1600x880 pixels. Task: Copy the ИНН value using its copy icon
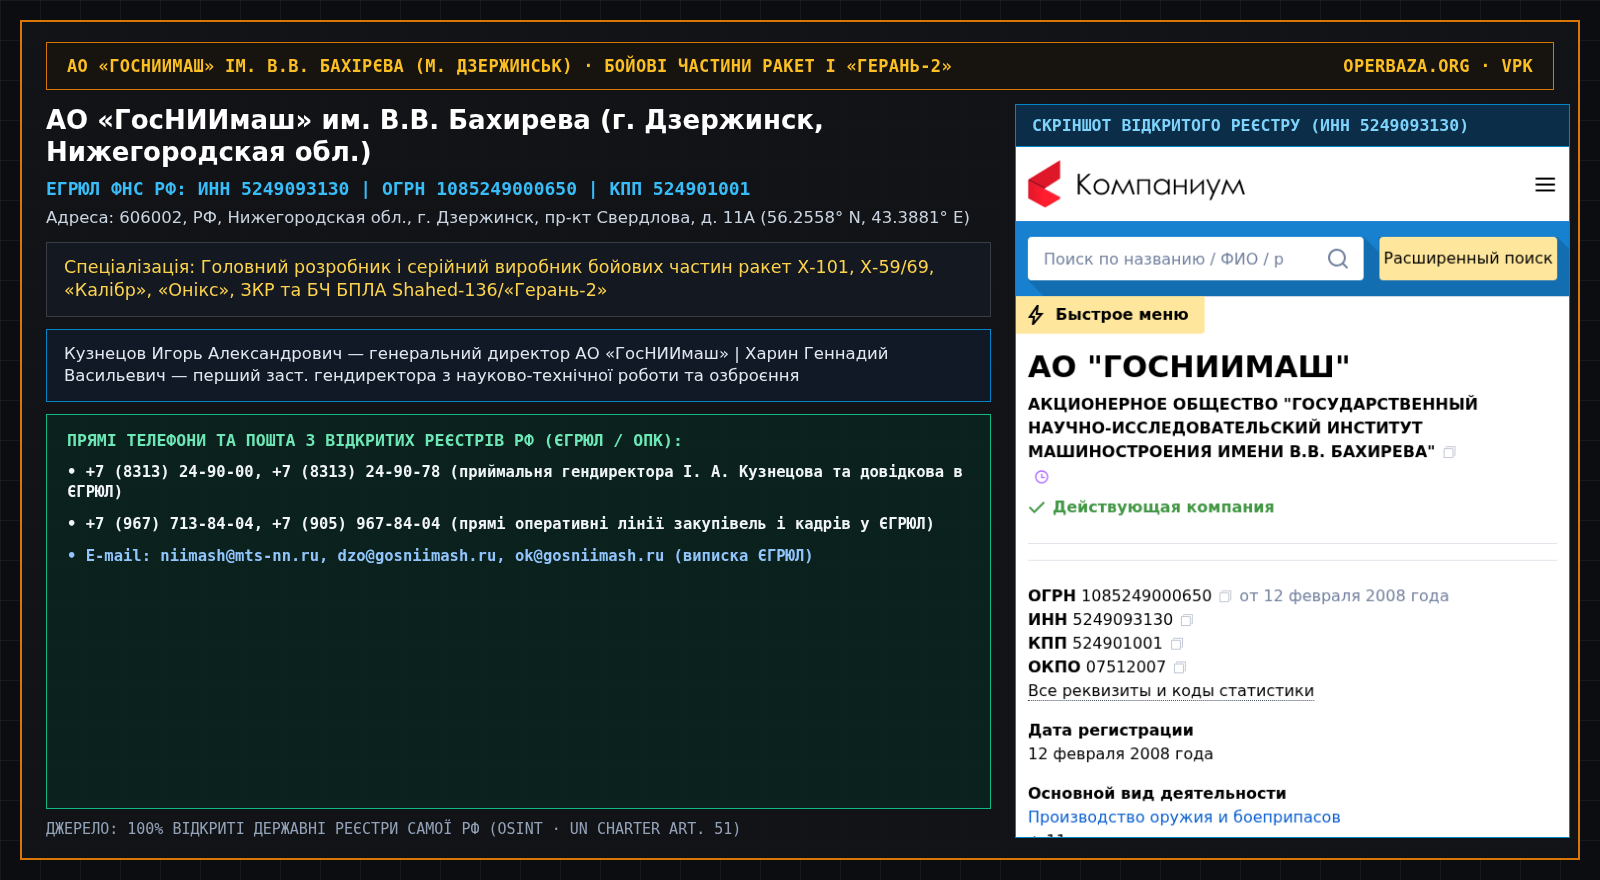click(1187, 620)
